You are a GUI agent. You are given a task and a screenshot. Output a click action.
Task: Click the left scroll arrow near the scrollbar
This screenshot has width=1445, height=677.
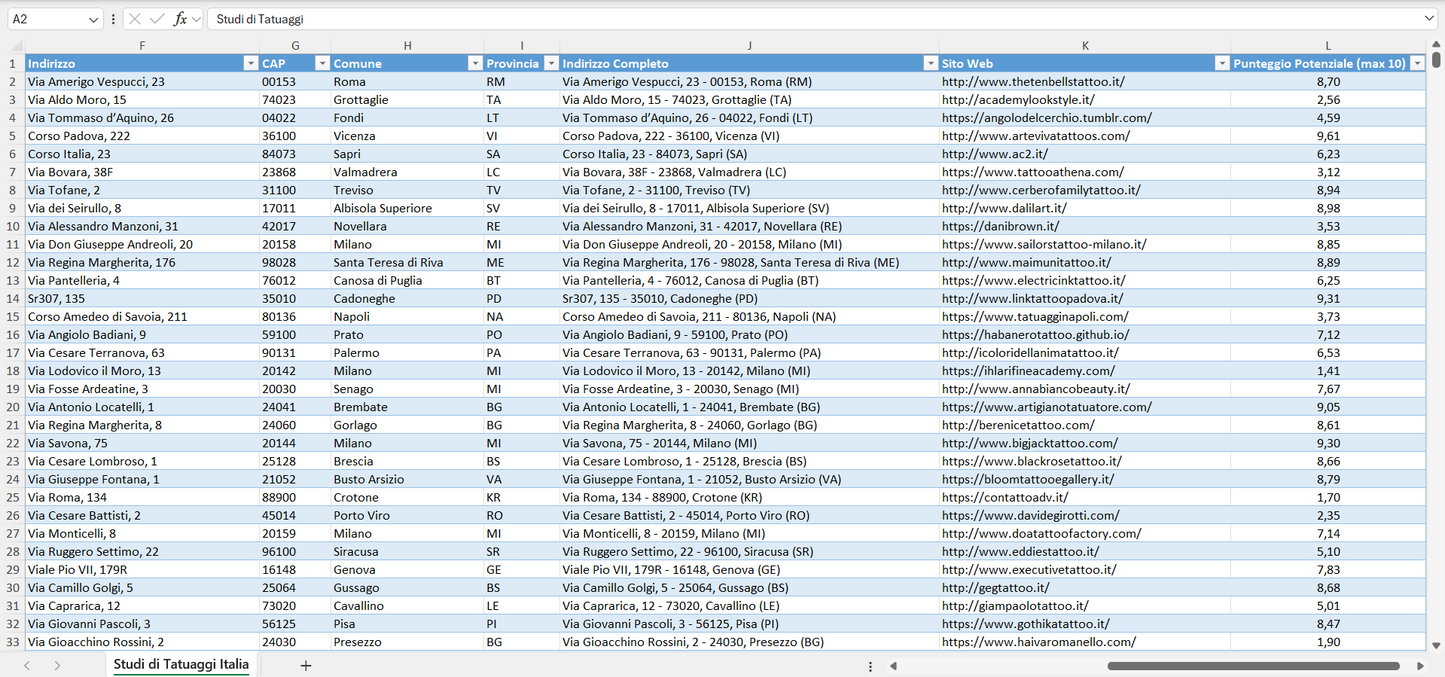(x=893, y=665)
